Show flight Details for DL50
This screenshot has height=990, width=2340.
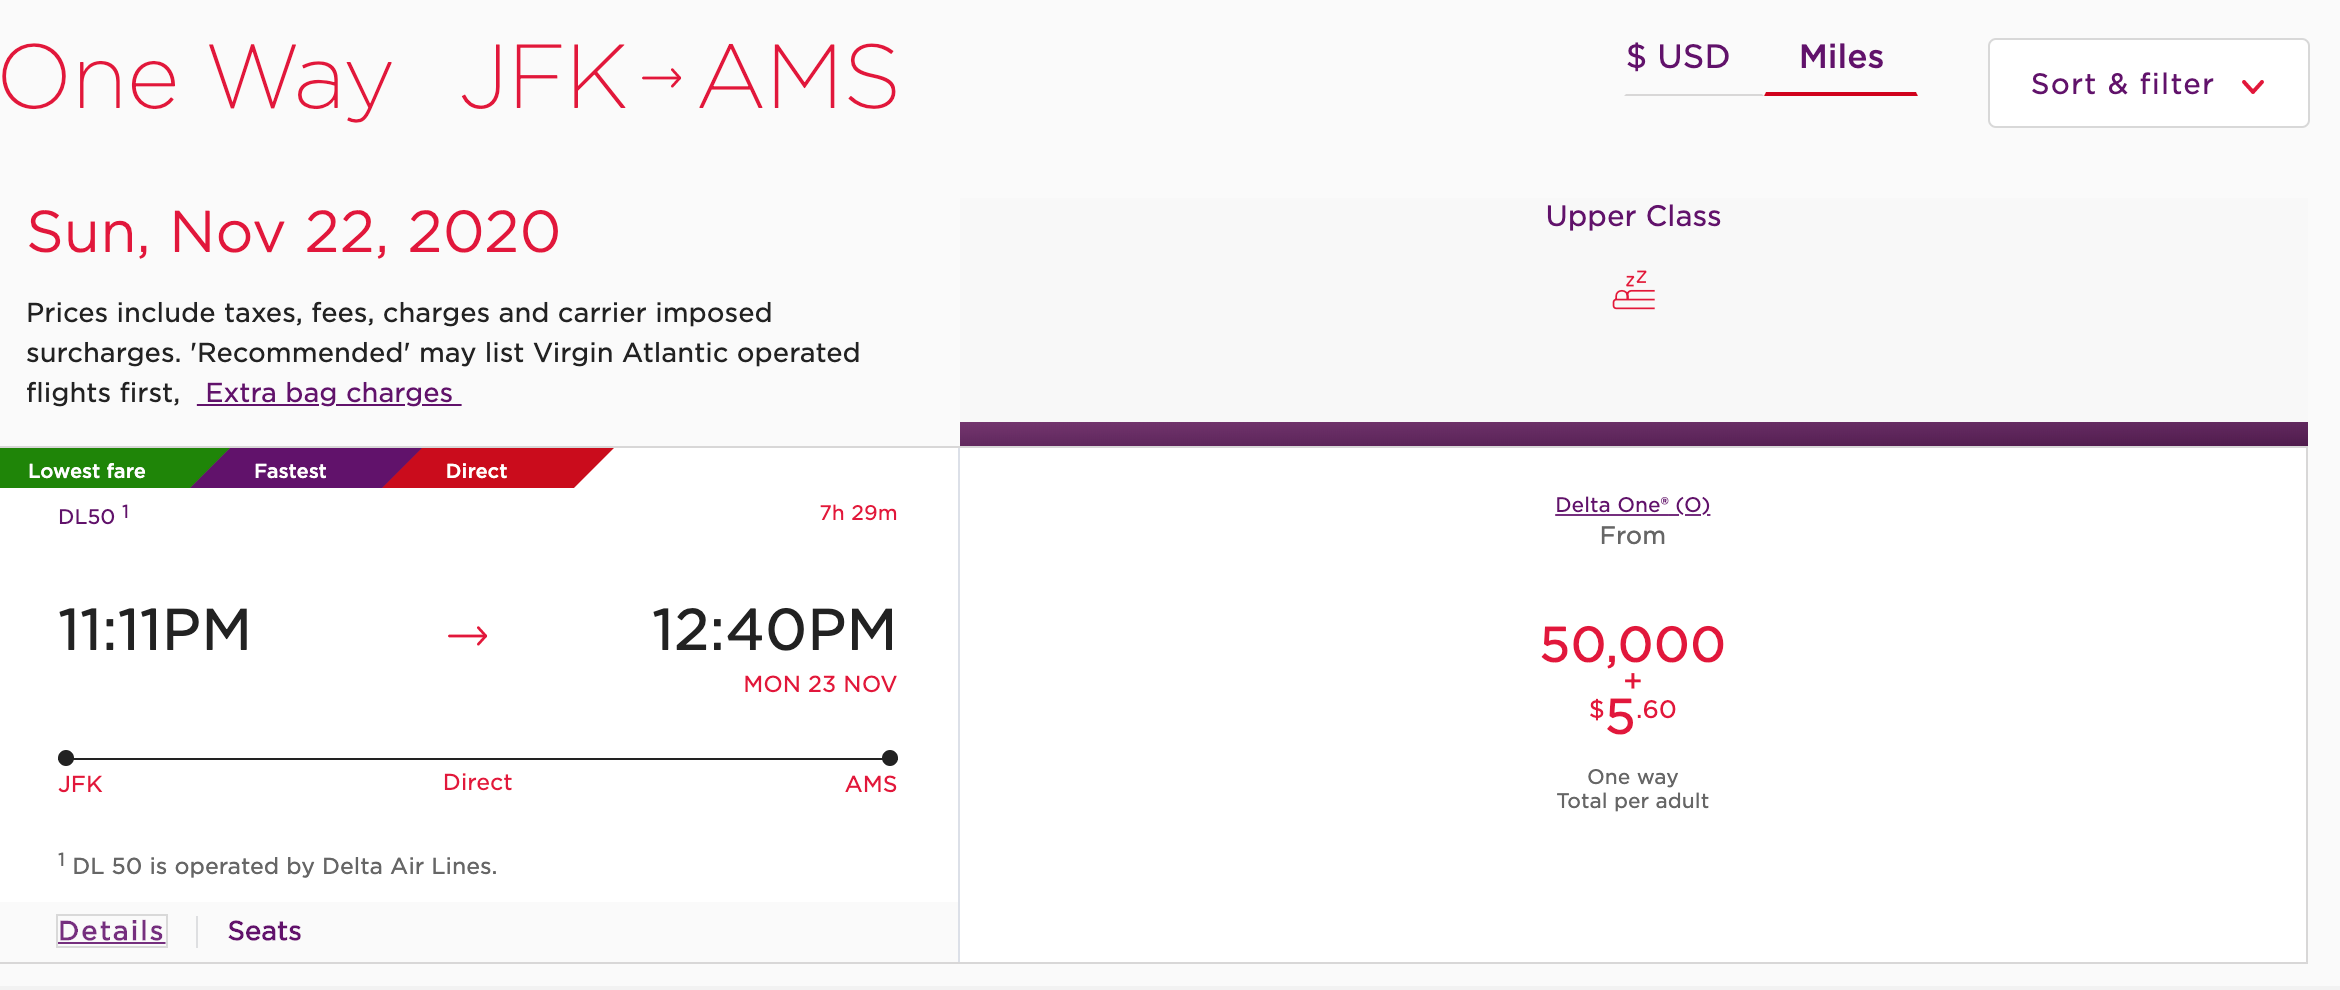(x=111, y=931)
